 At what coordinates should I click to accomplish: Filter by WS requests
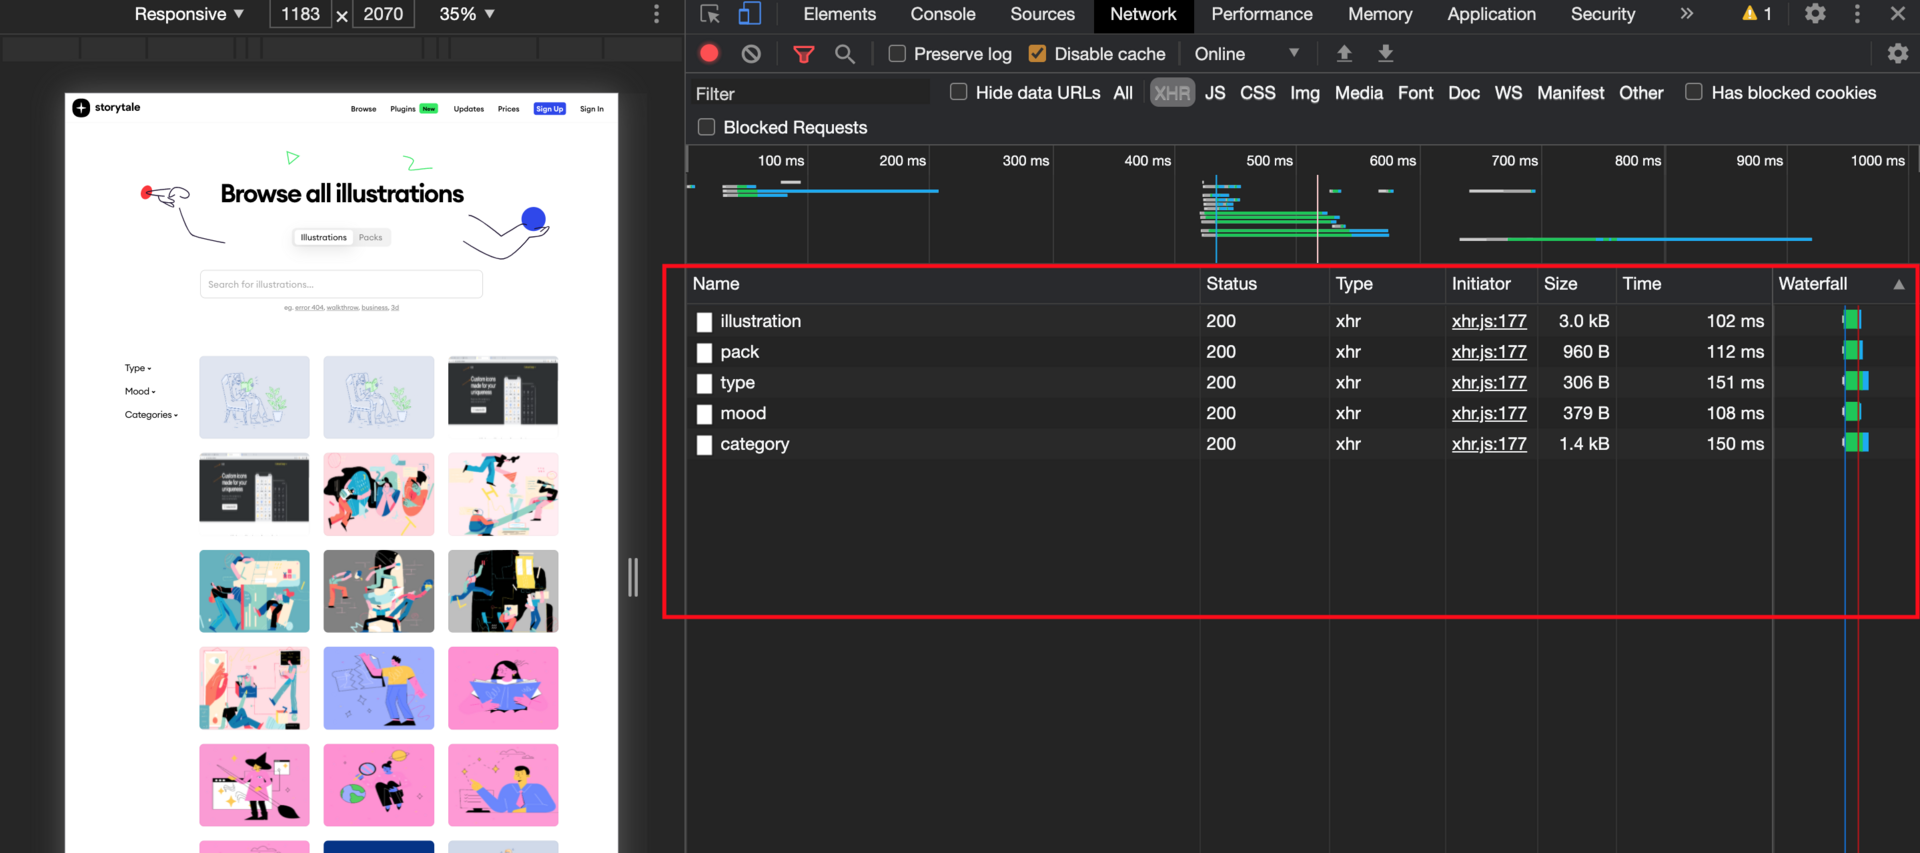point(1508,93)
